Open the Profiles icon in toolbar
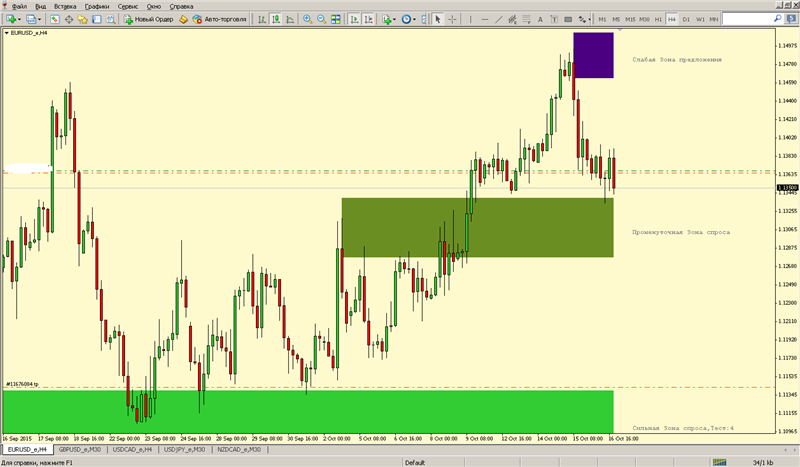Image resolution: width=800 pixels, height=467 pixels. pyautogui.click(x=31, y=19)
